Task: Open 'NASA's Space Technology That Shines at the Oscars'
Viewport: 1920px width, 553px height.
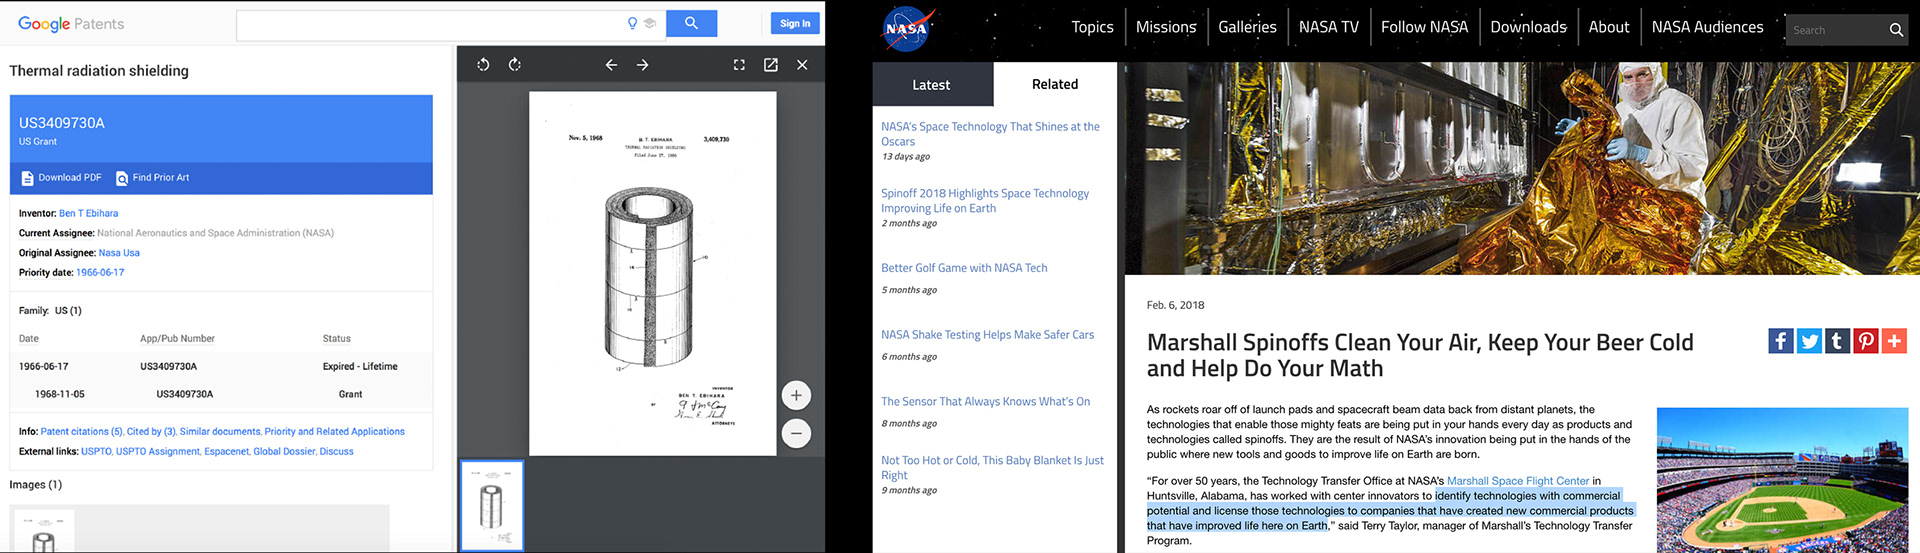Action: click(x=990, y=134)
